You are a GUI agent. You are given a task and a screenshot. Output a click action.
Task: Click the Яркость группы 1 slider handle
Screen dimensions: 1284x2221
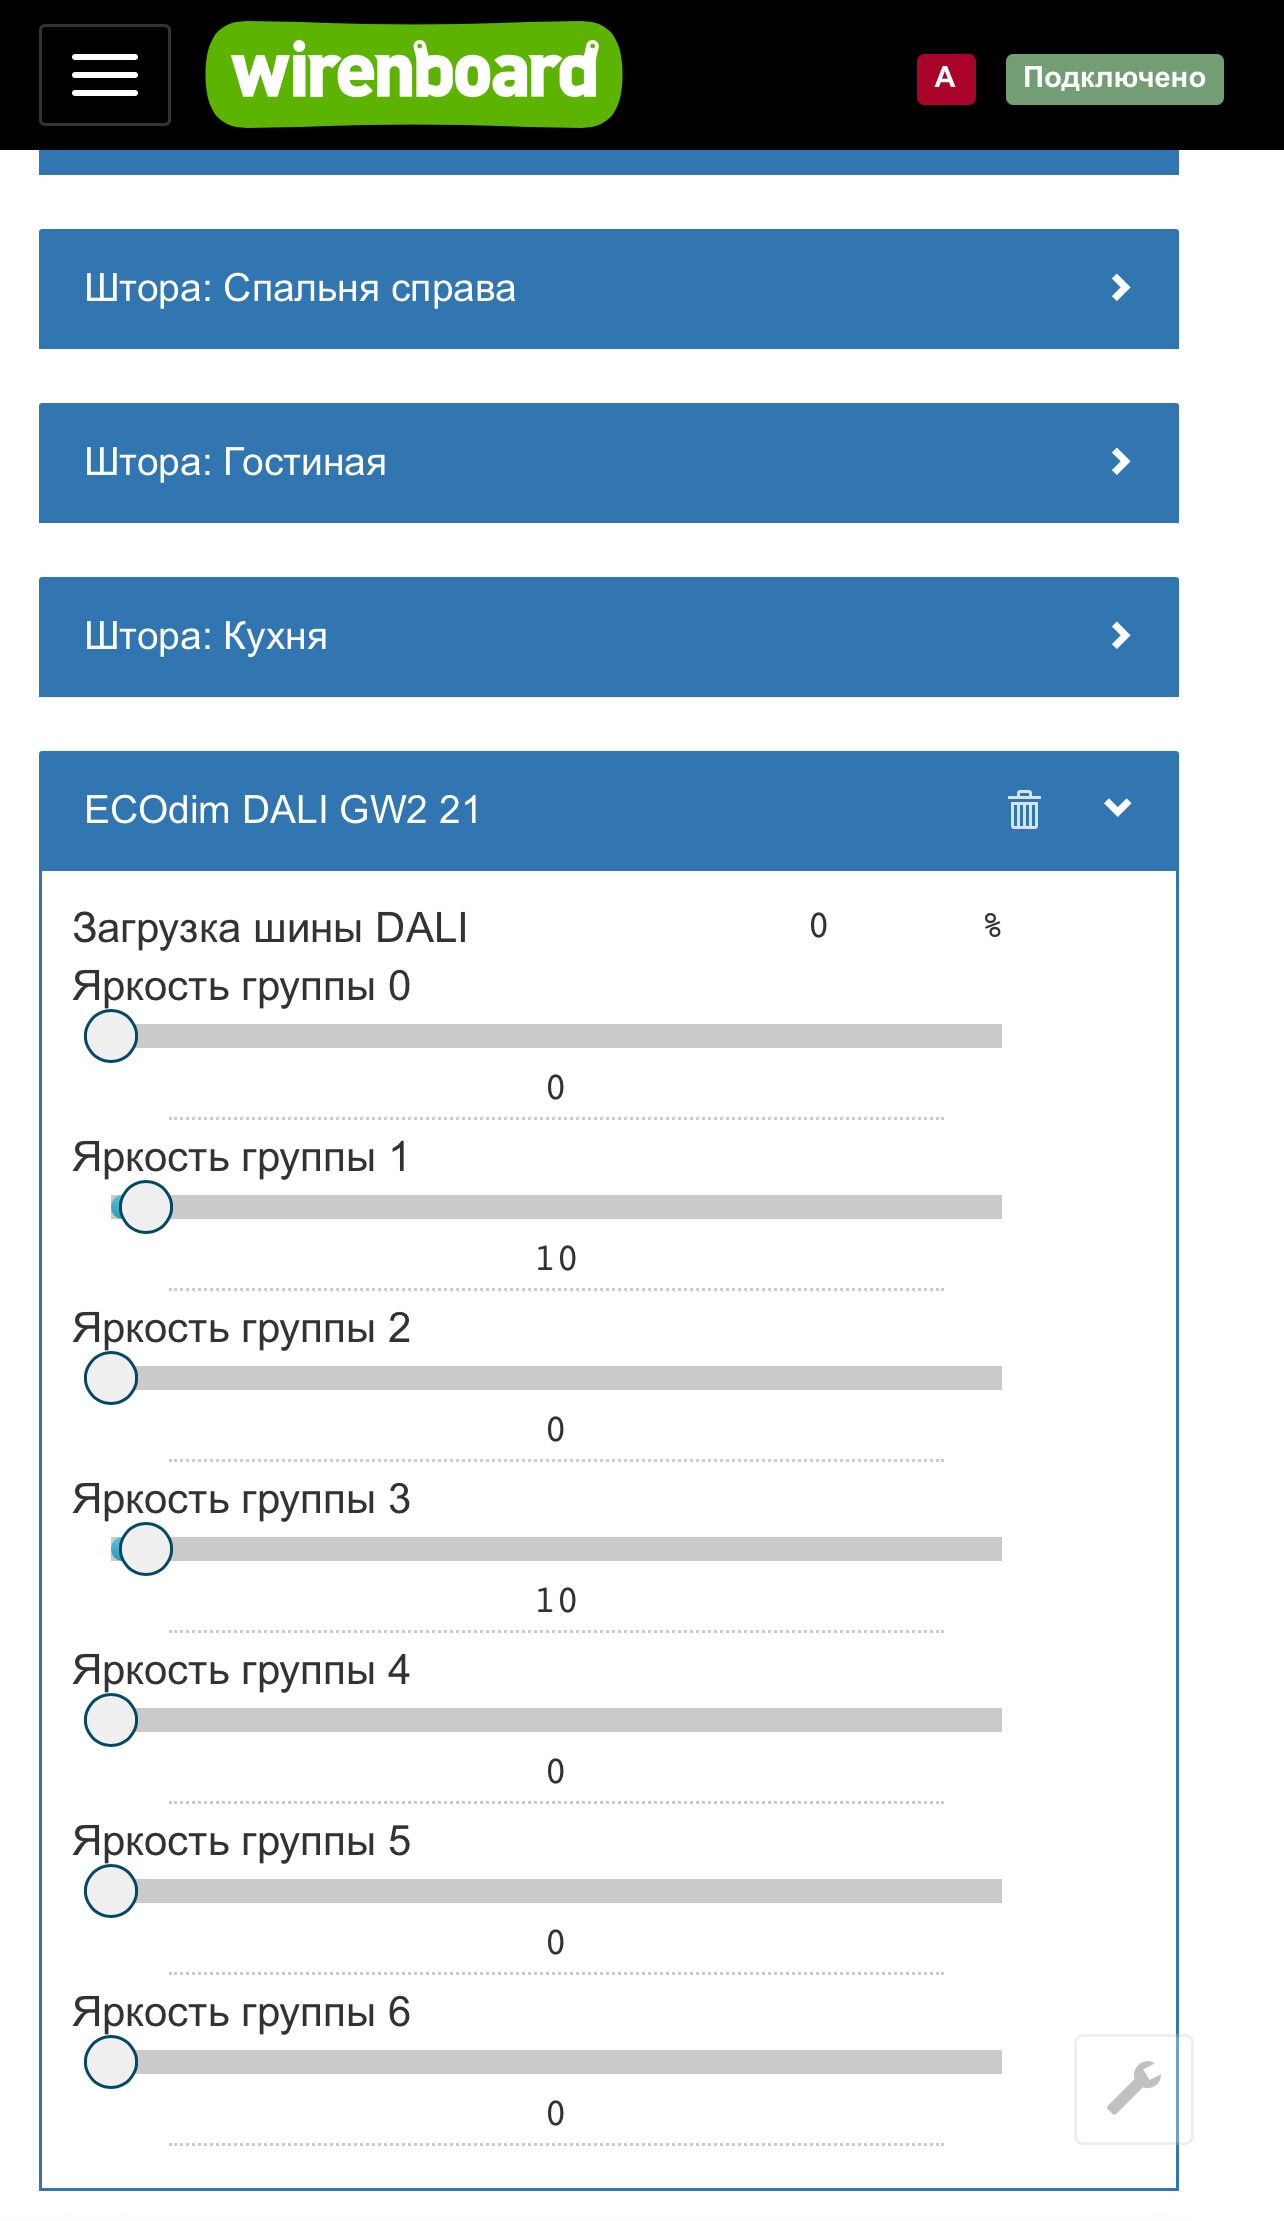click(146, 1207)
